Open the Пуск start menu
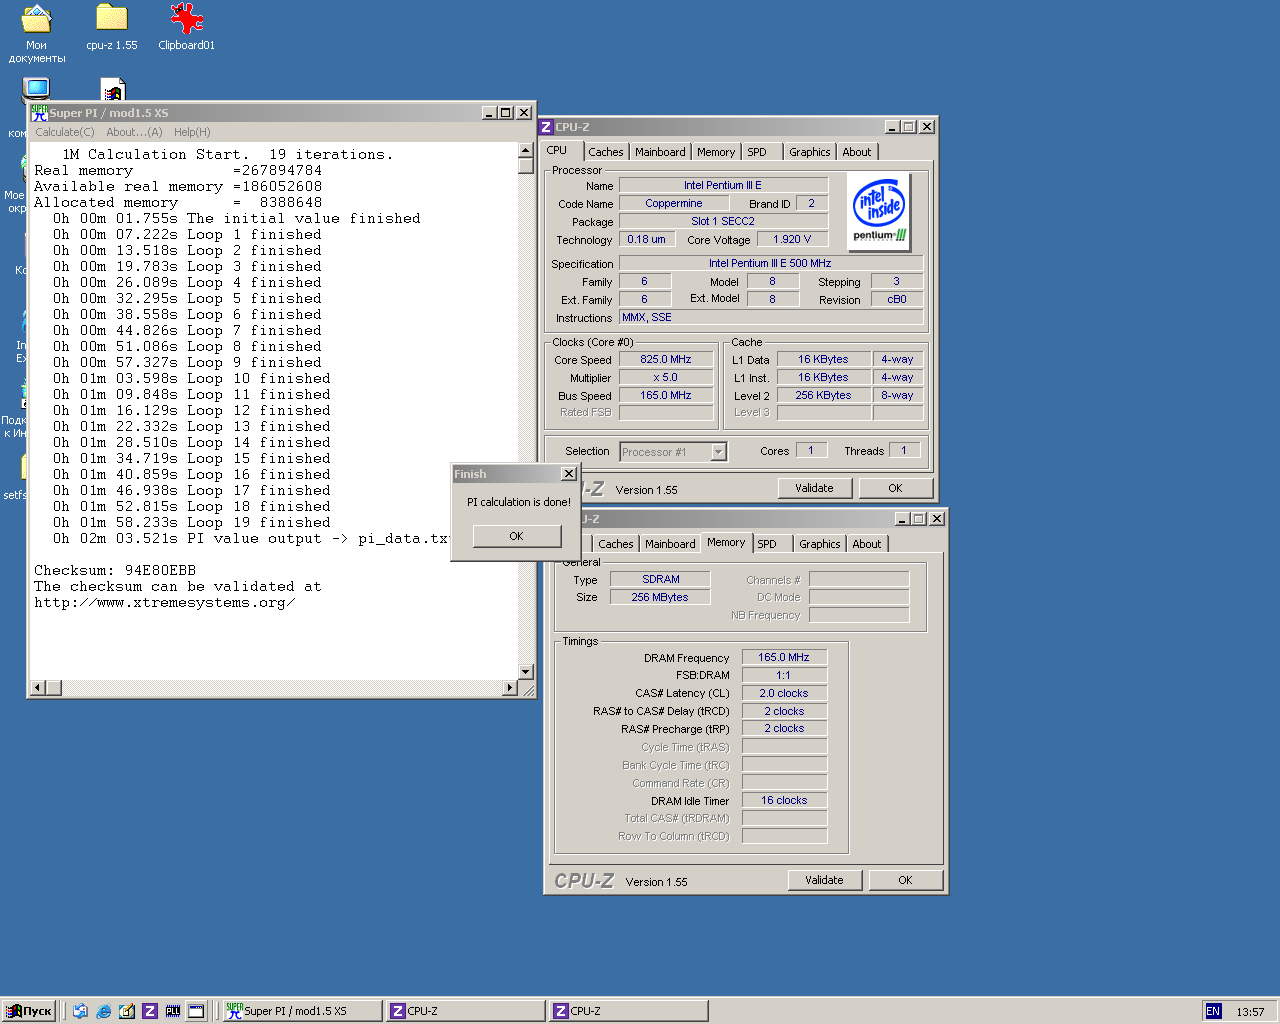The image size is (1280, 1024). [29, 1011]
